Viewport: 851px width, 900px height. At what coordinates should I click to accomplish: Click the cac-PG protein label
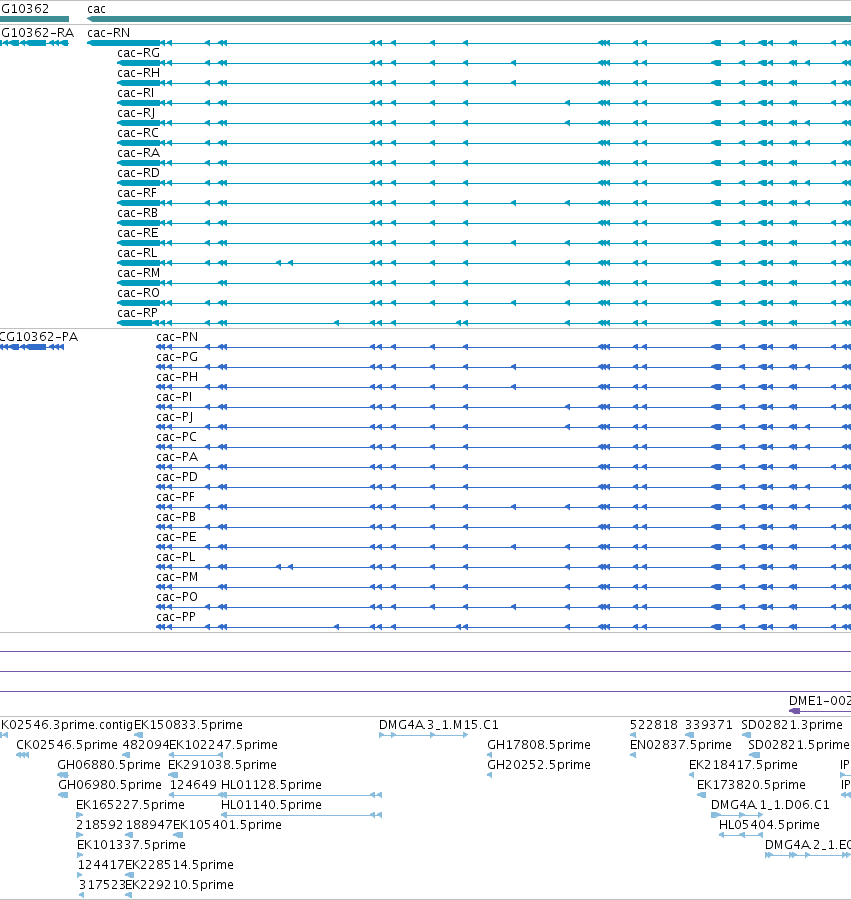click(177, 357)
